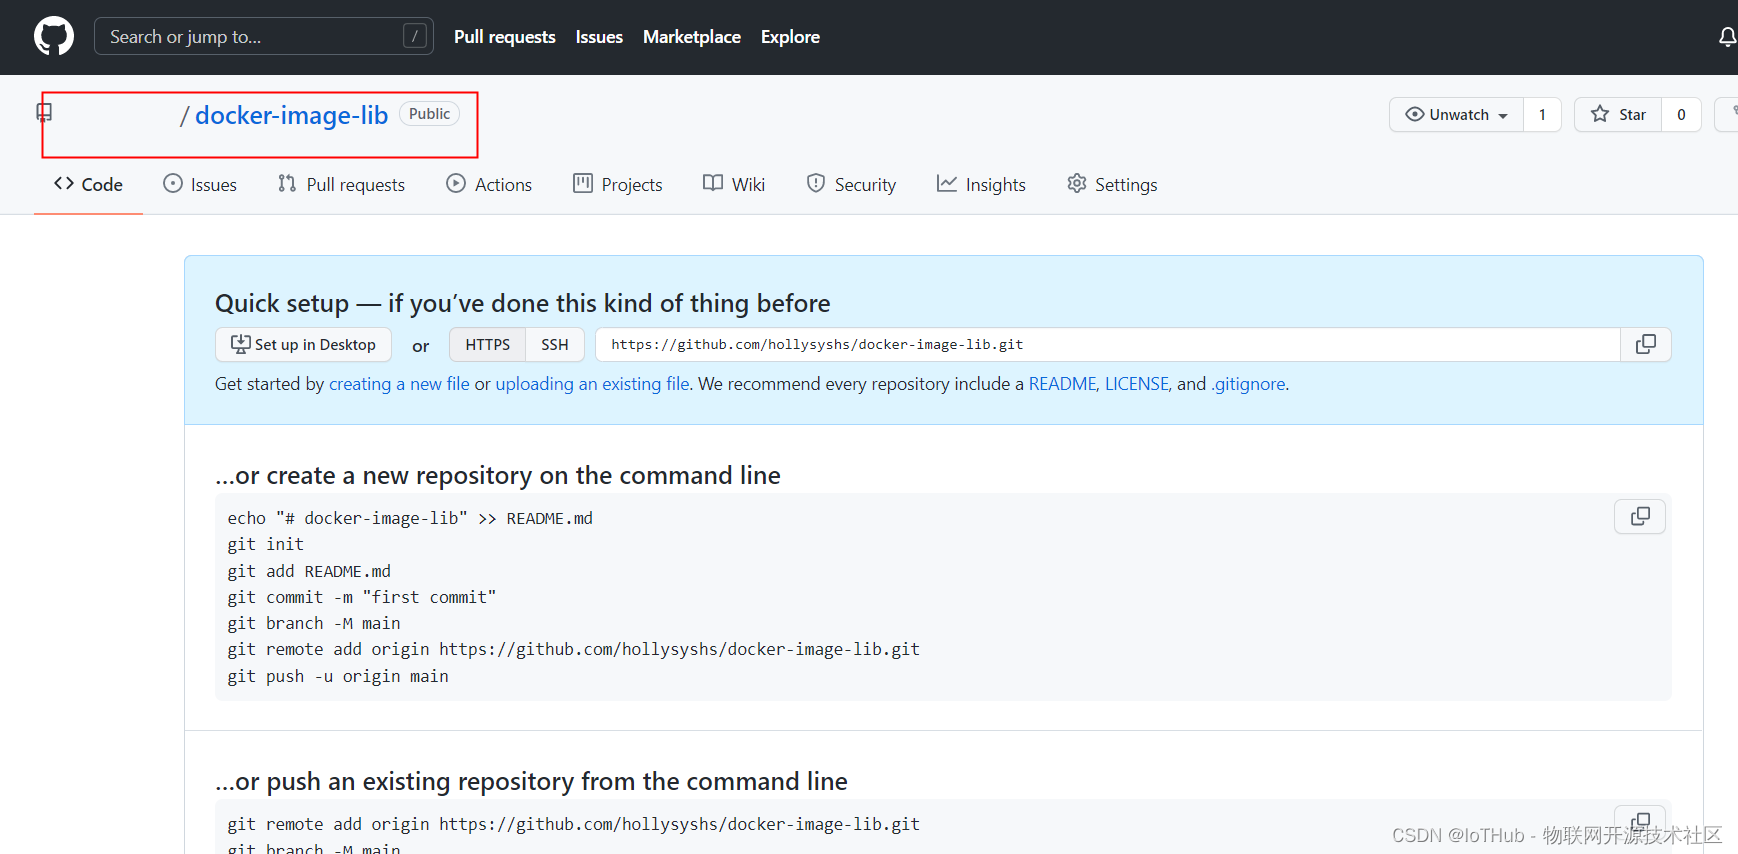The image size is (1738, 854).
Task: Click the Public visibility badge
Action: (429, 113)
